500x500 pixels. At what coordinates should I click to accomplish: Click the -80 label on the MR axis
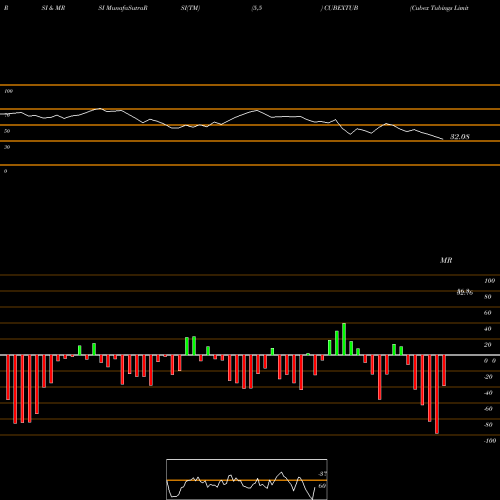coord(488,425)
